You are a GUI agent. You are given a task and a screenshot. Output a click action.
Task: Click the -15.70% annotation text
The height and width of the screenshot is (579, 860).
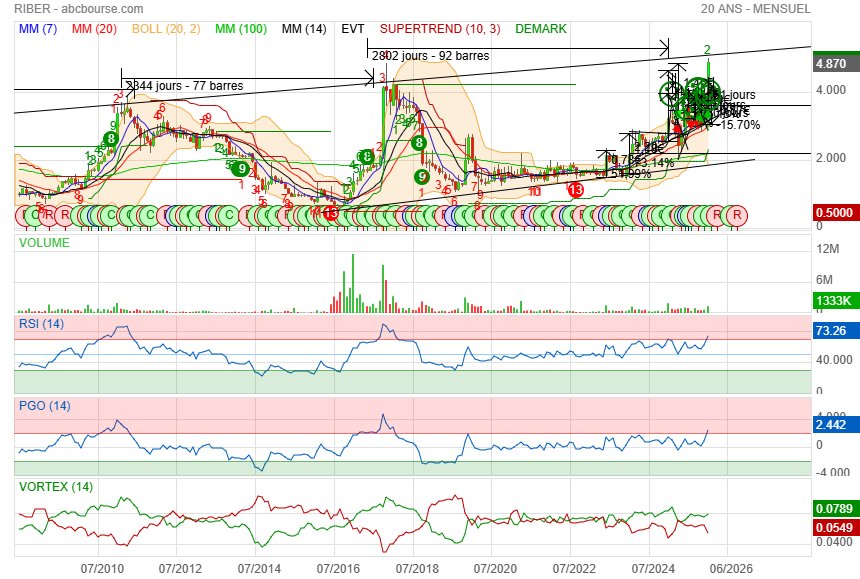[740, 125]
